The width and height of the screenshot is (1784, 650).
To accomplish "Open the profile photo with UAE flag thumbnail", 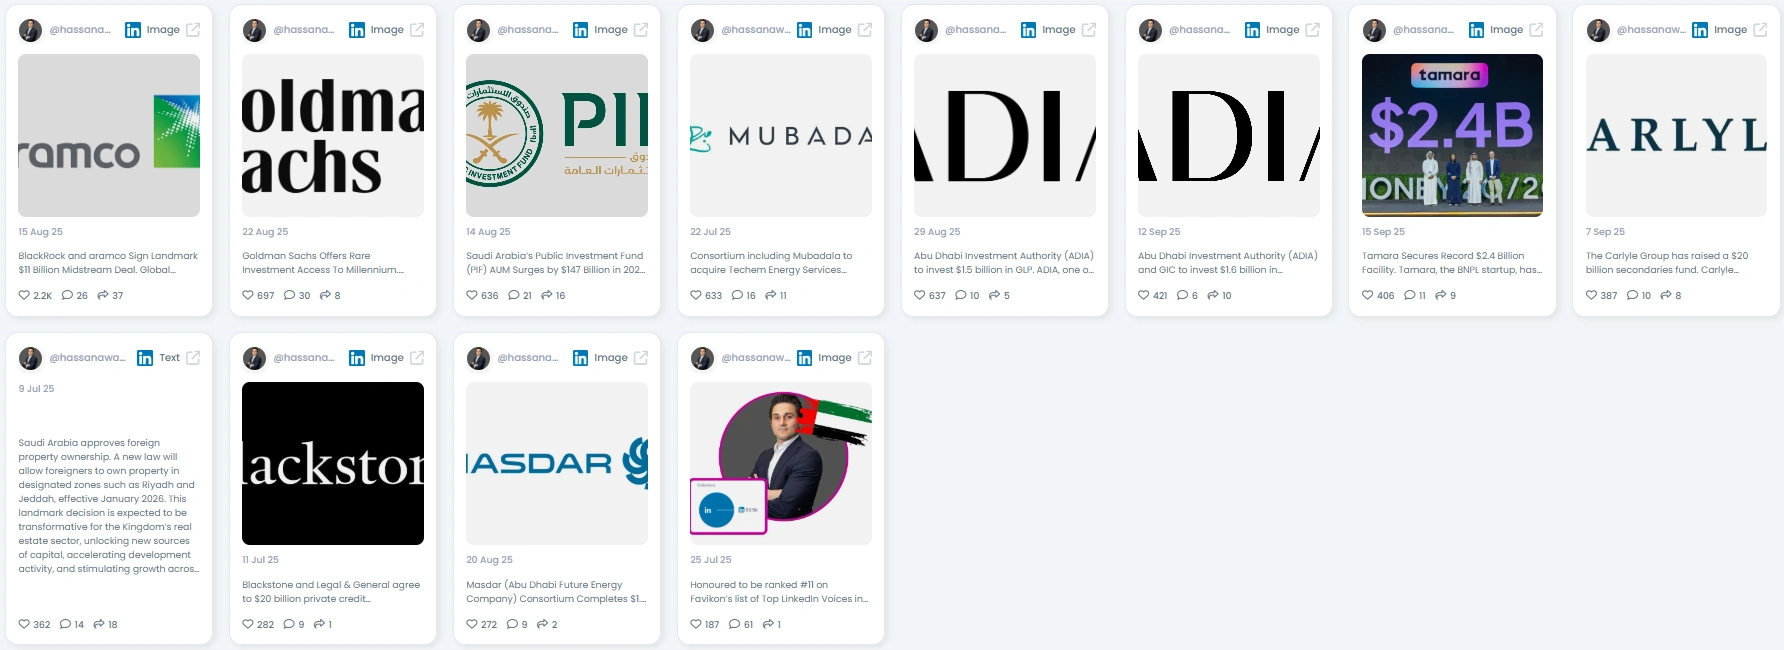I will click(x=781, y=463).
